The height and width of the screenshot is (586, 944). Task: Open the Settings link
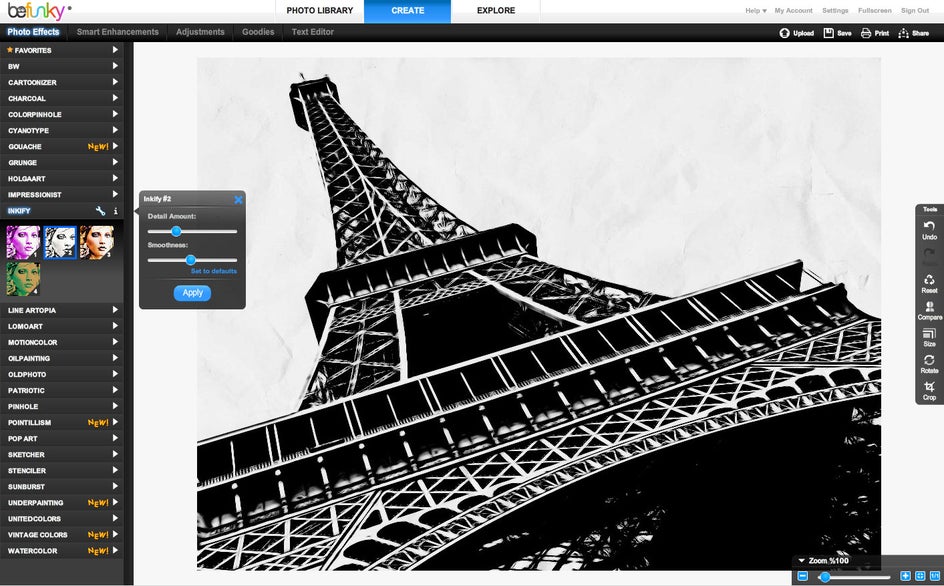pyautogui.click(x=835, y=11)
